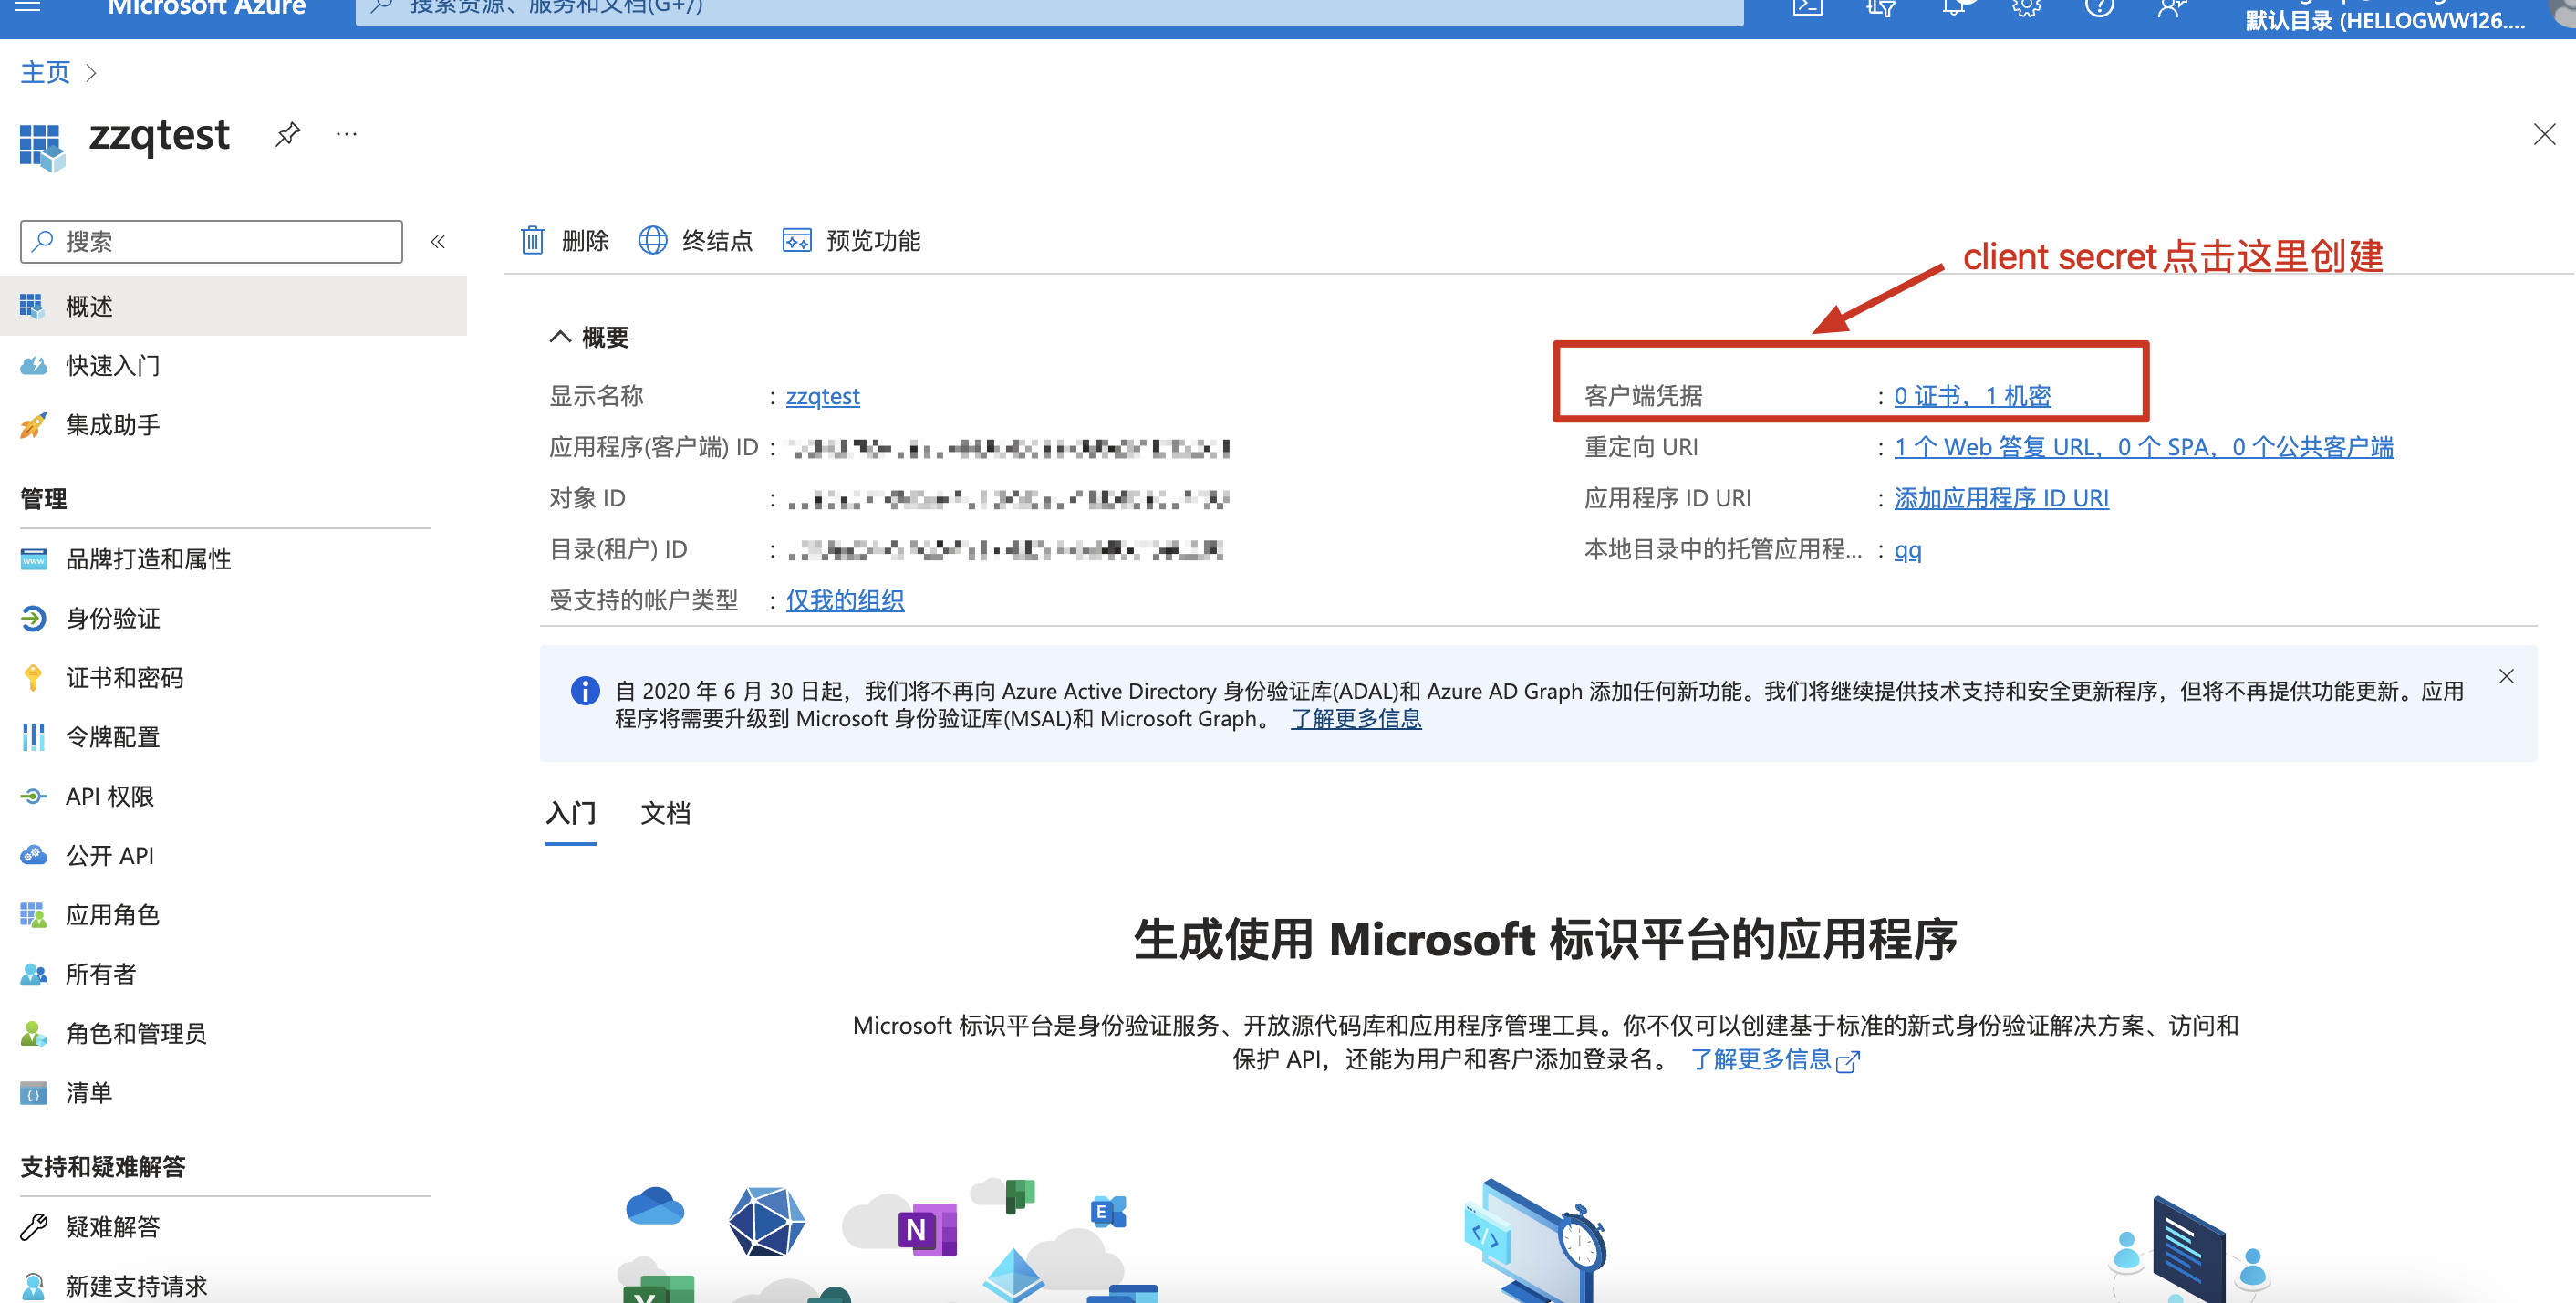This screenshot has height=1303, width=2576.
Task: Open 终结点 from the toolbar
Action: tap(695, 240)
